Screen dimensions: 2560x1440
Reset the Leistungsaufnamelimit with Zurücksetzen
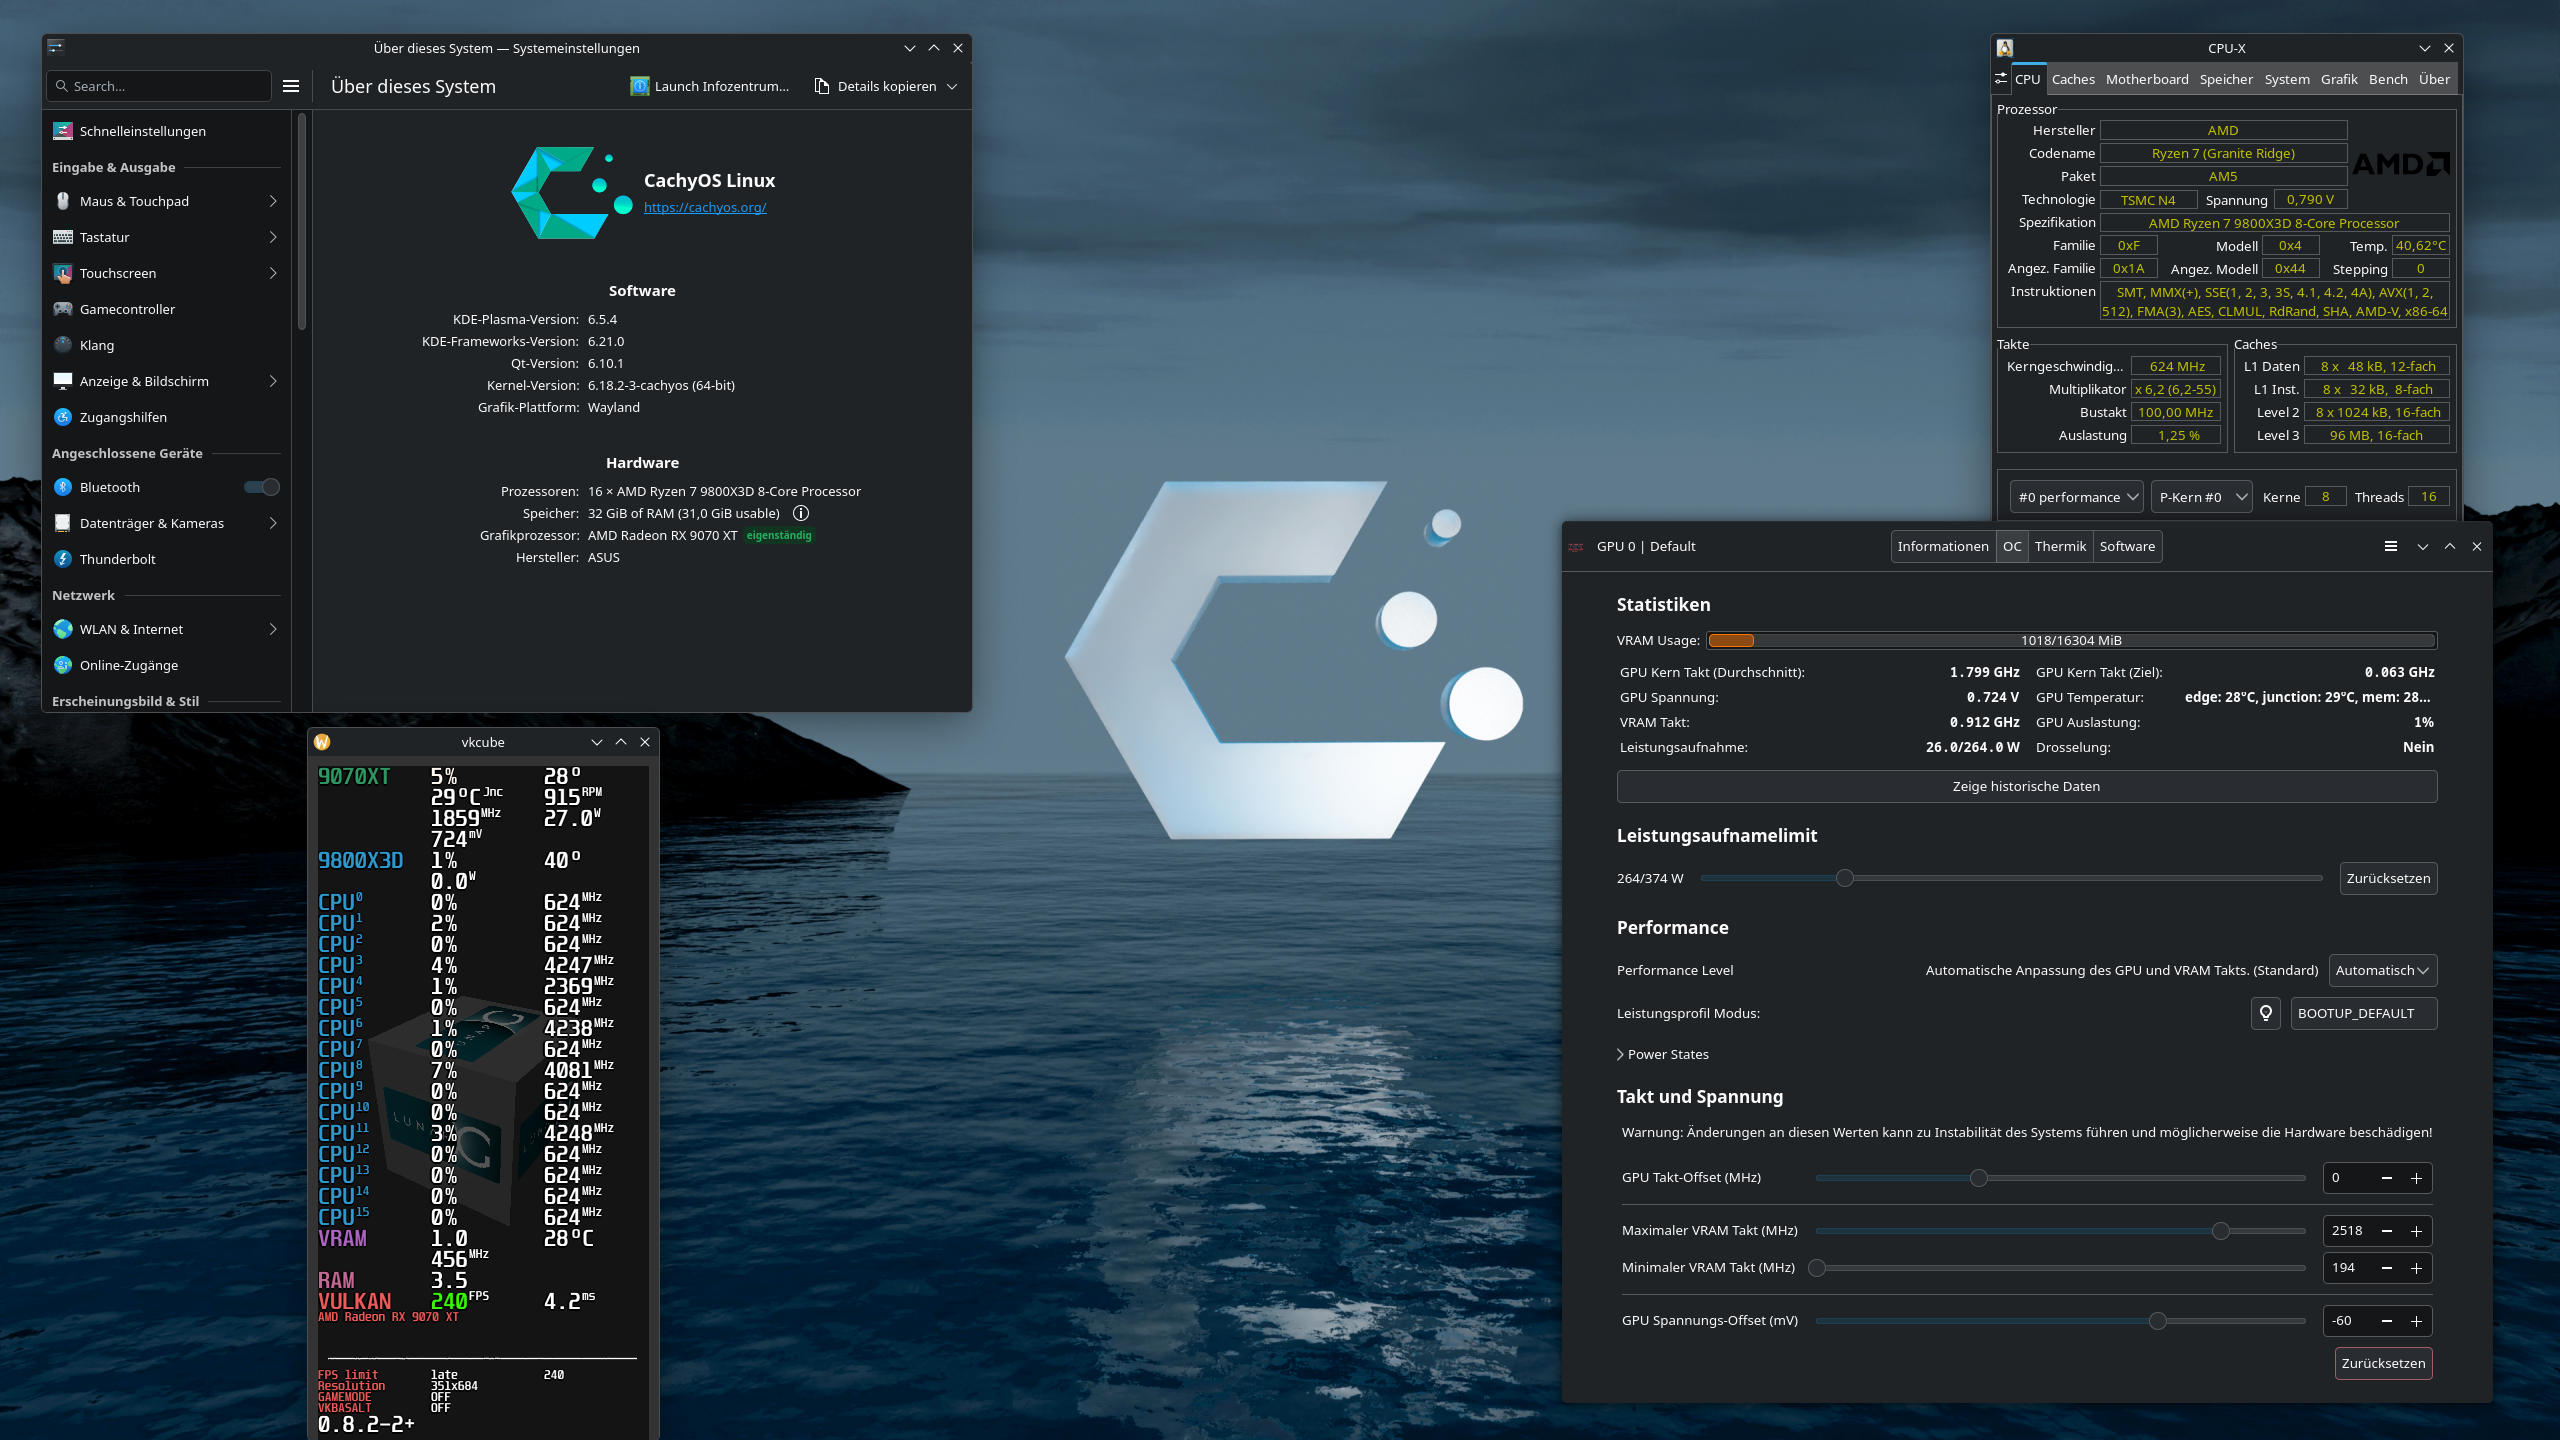tap(2388, 878)
